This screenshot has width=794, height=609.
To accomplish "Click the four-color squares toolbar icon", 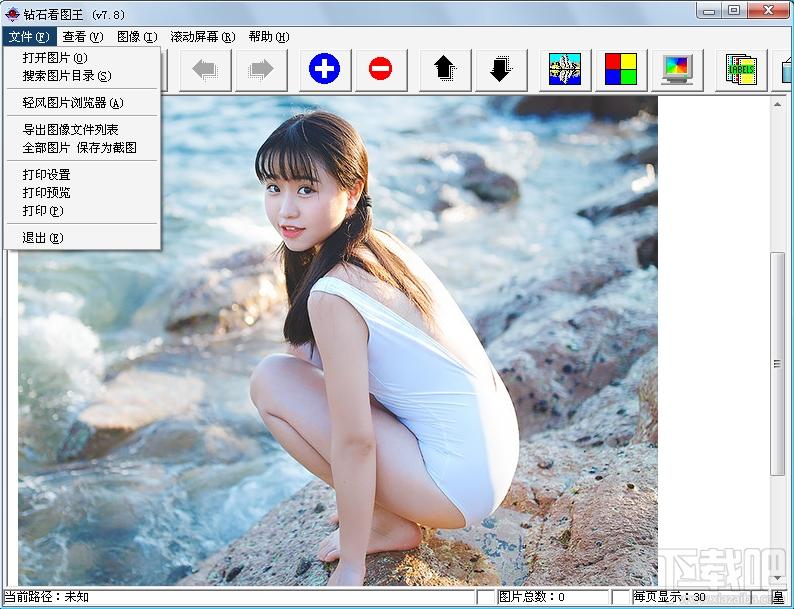I will click(x=621, y=70).
